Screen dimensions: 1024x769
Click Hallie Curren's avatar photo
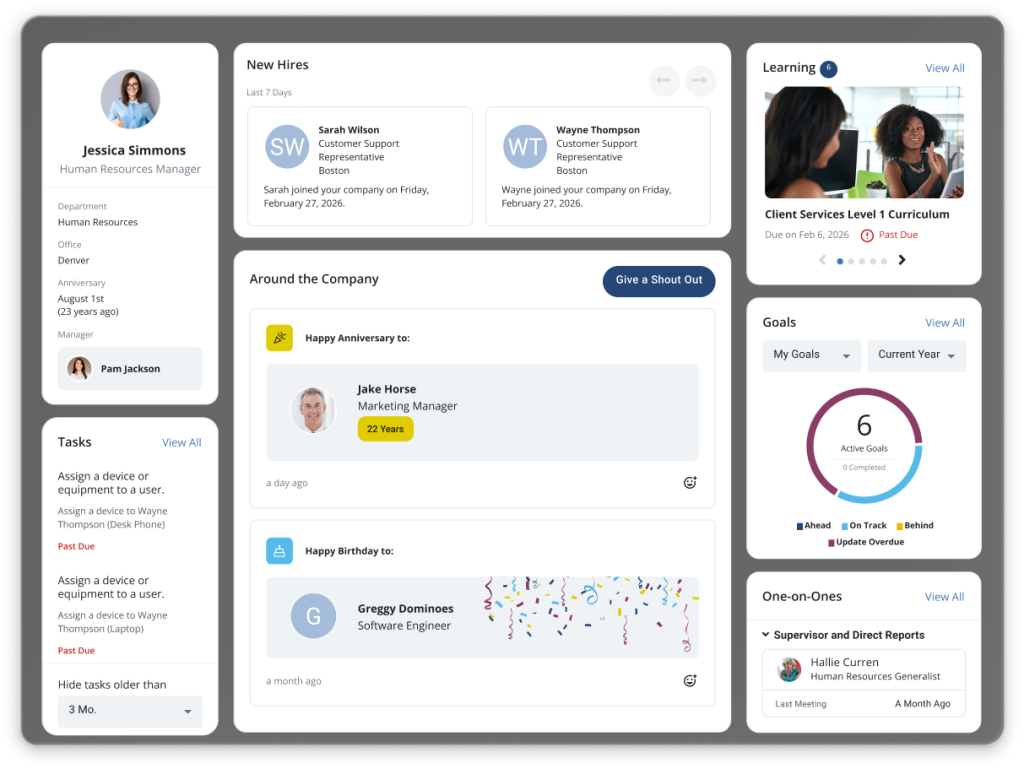(x=790, y=669)
